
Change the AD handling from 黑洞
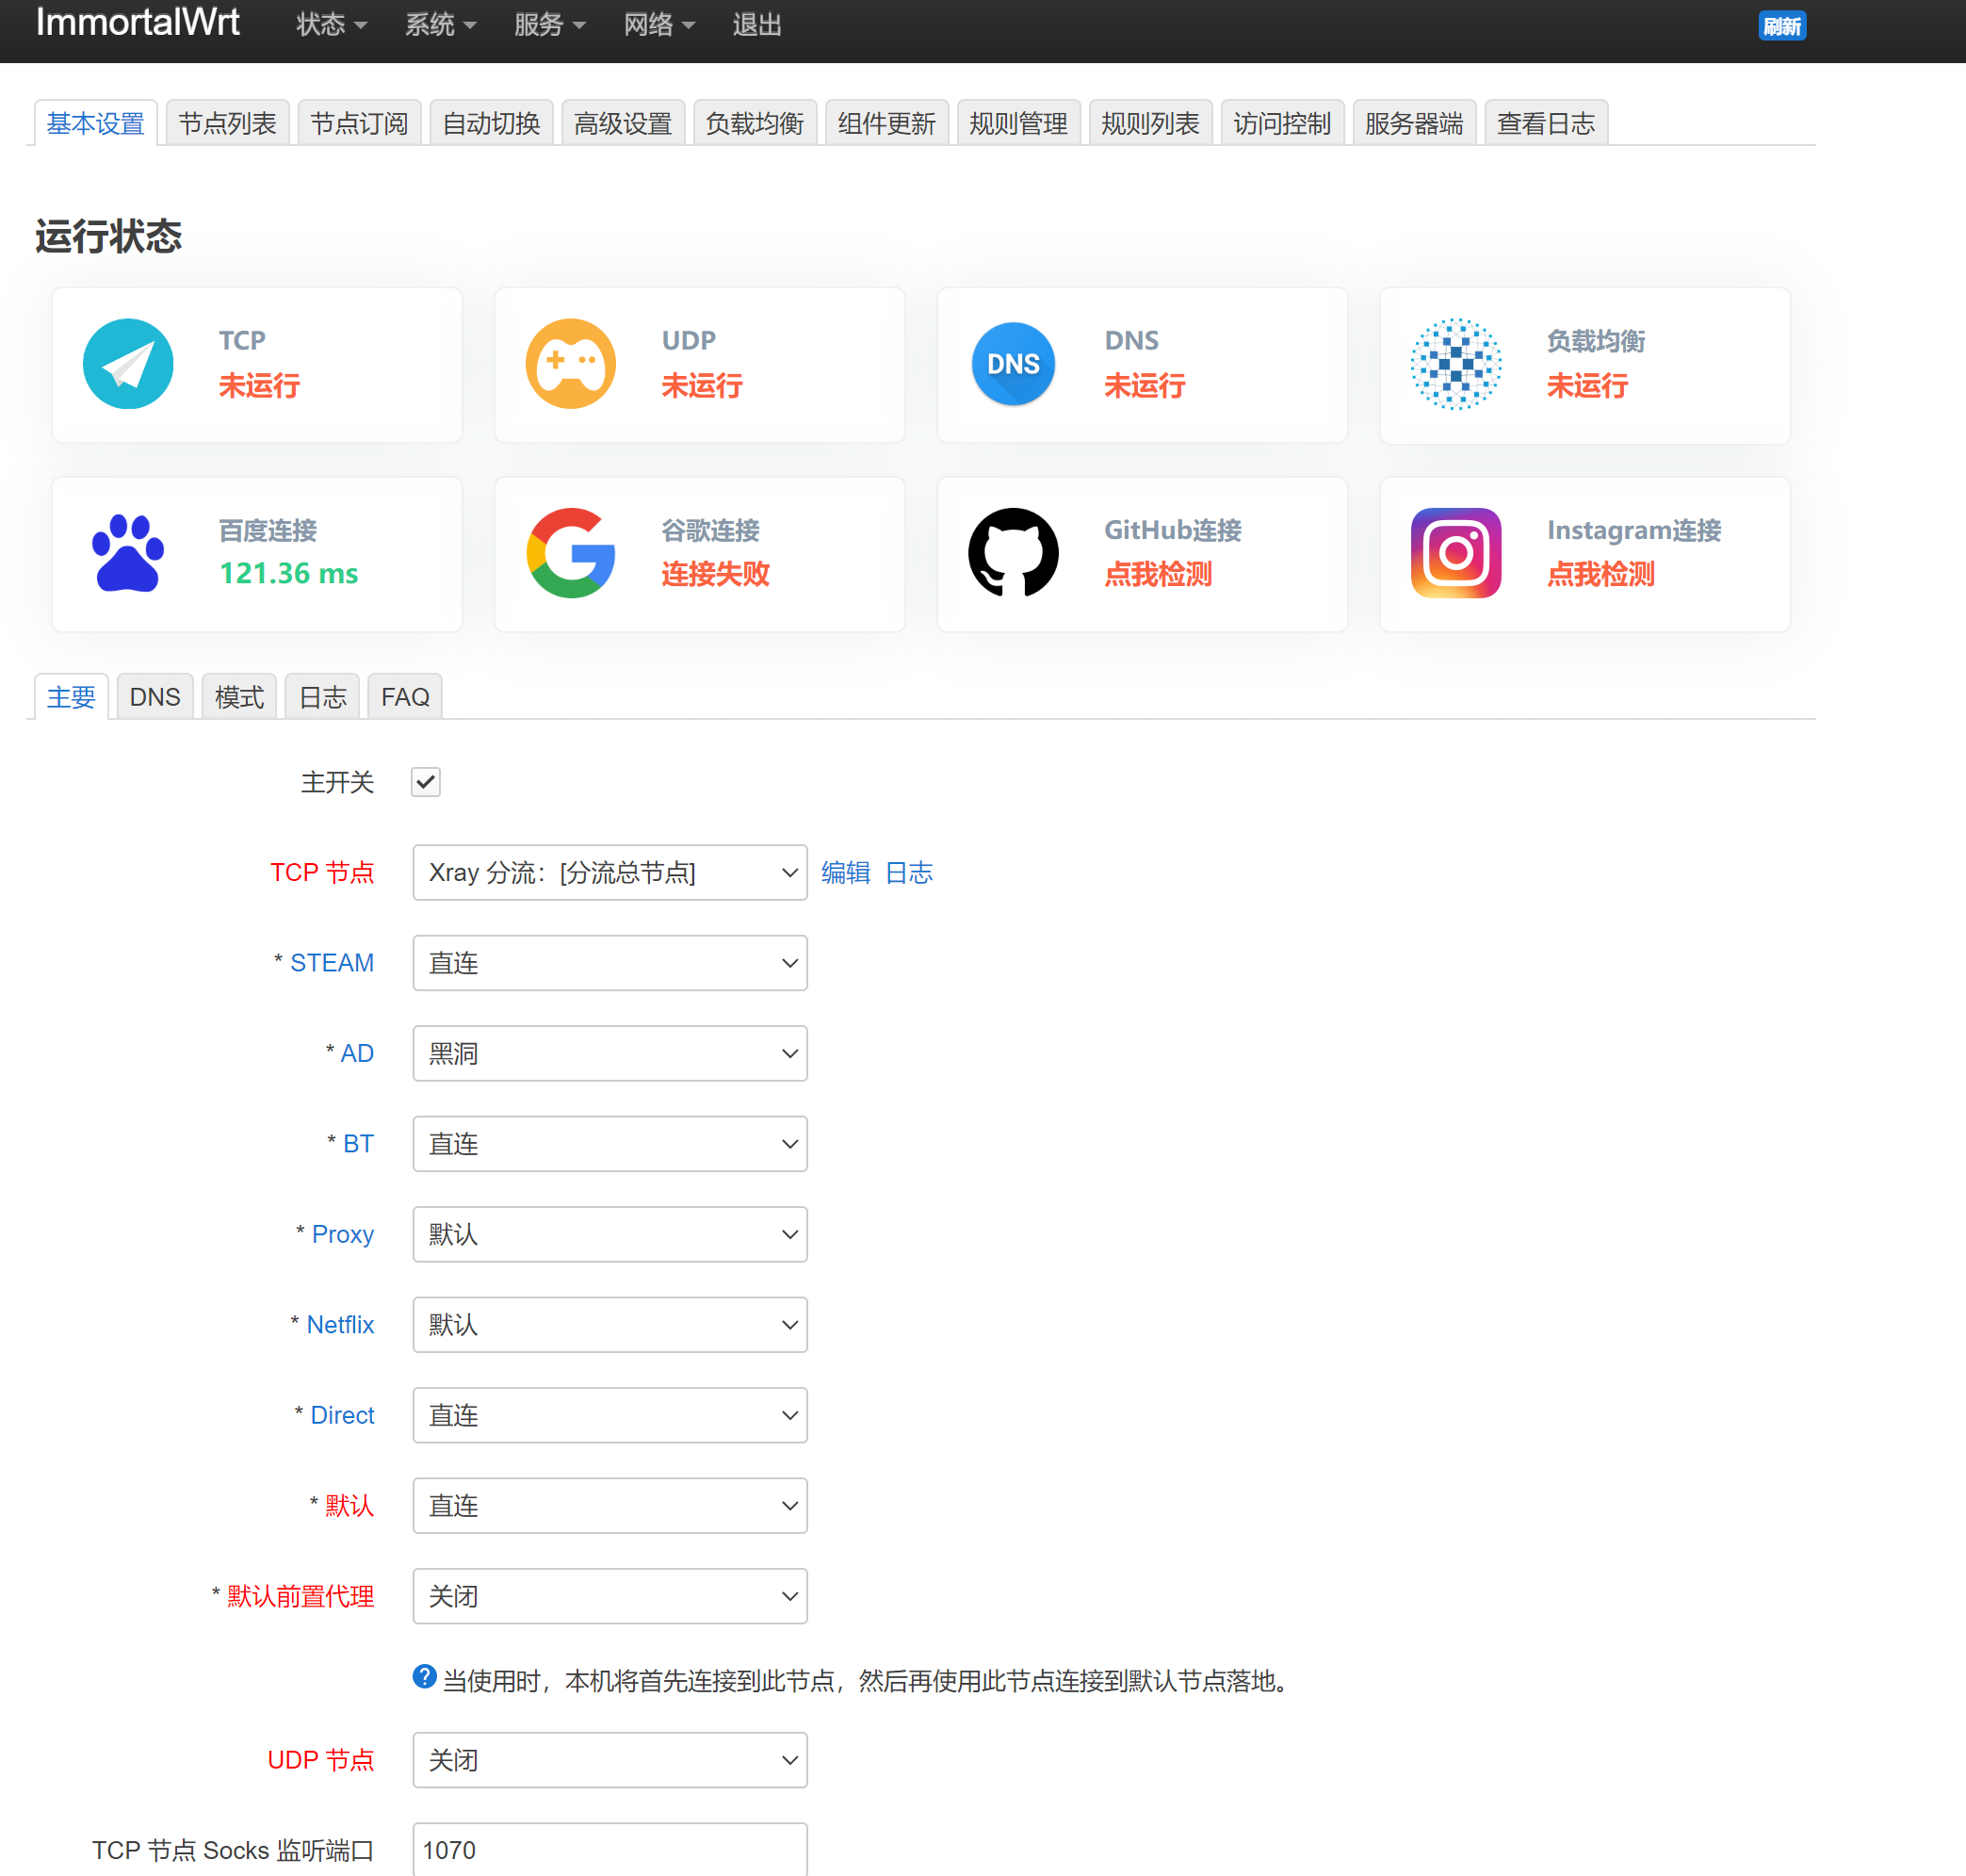(x=609, y=1053)
